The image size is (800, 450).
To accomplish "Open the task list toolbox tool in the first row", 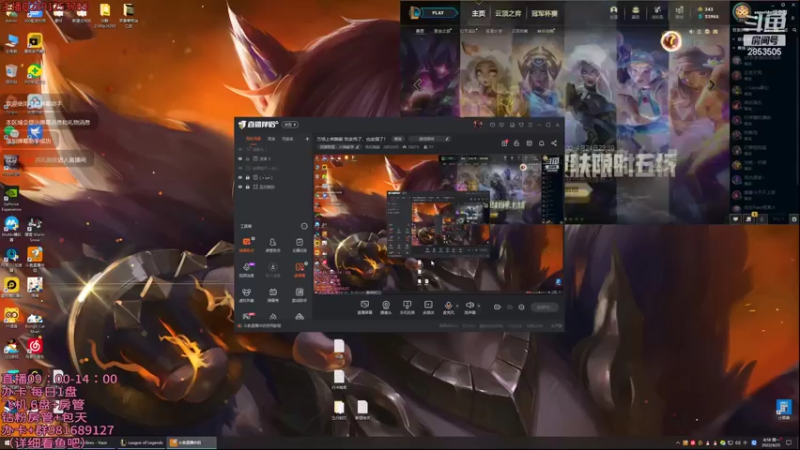I will click(299, 244).
